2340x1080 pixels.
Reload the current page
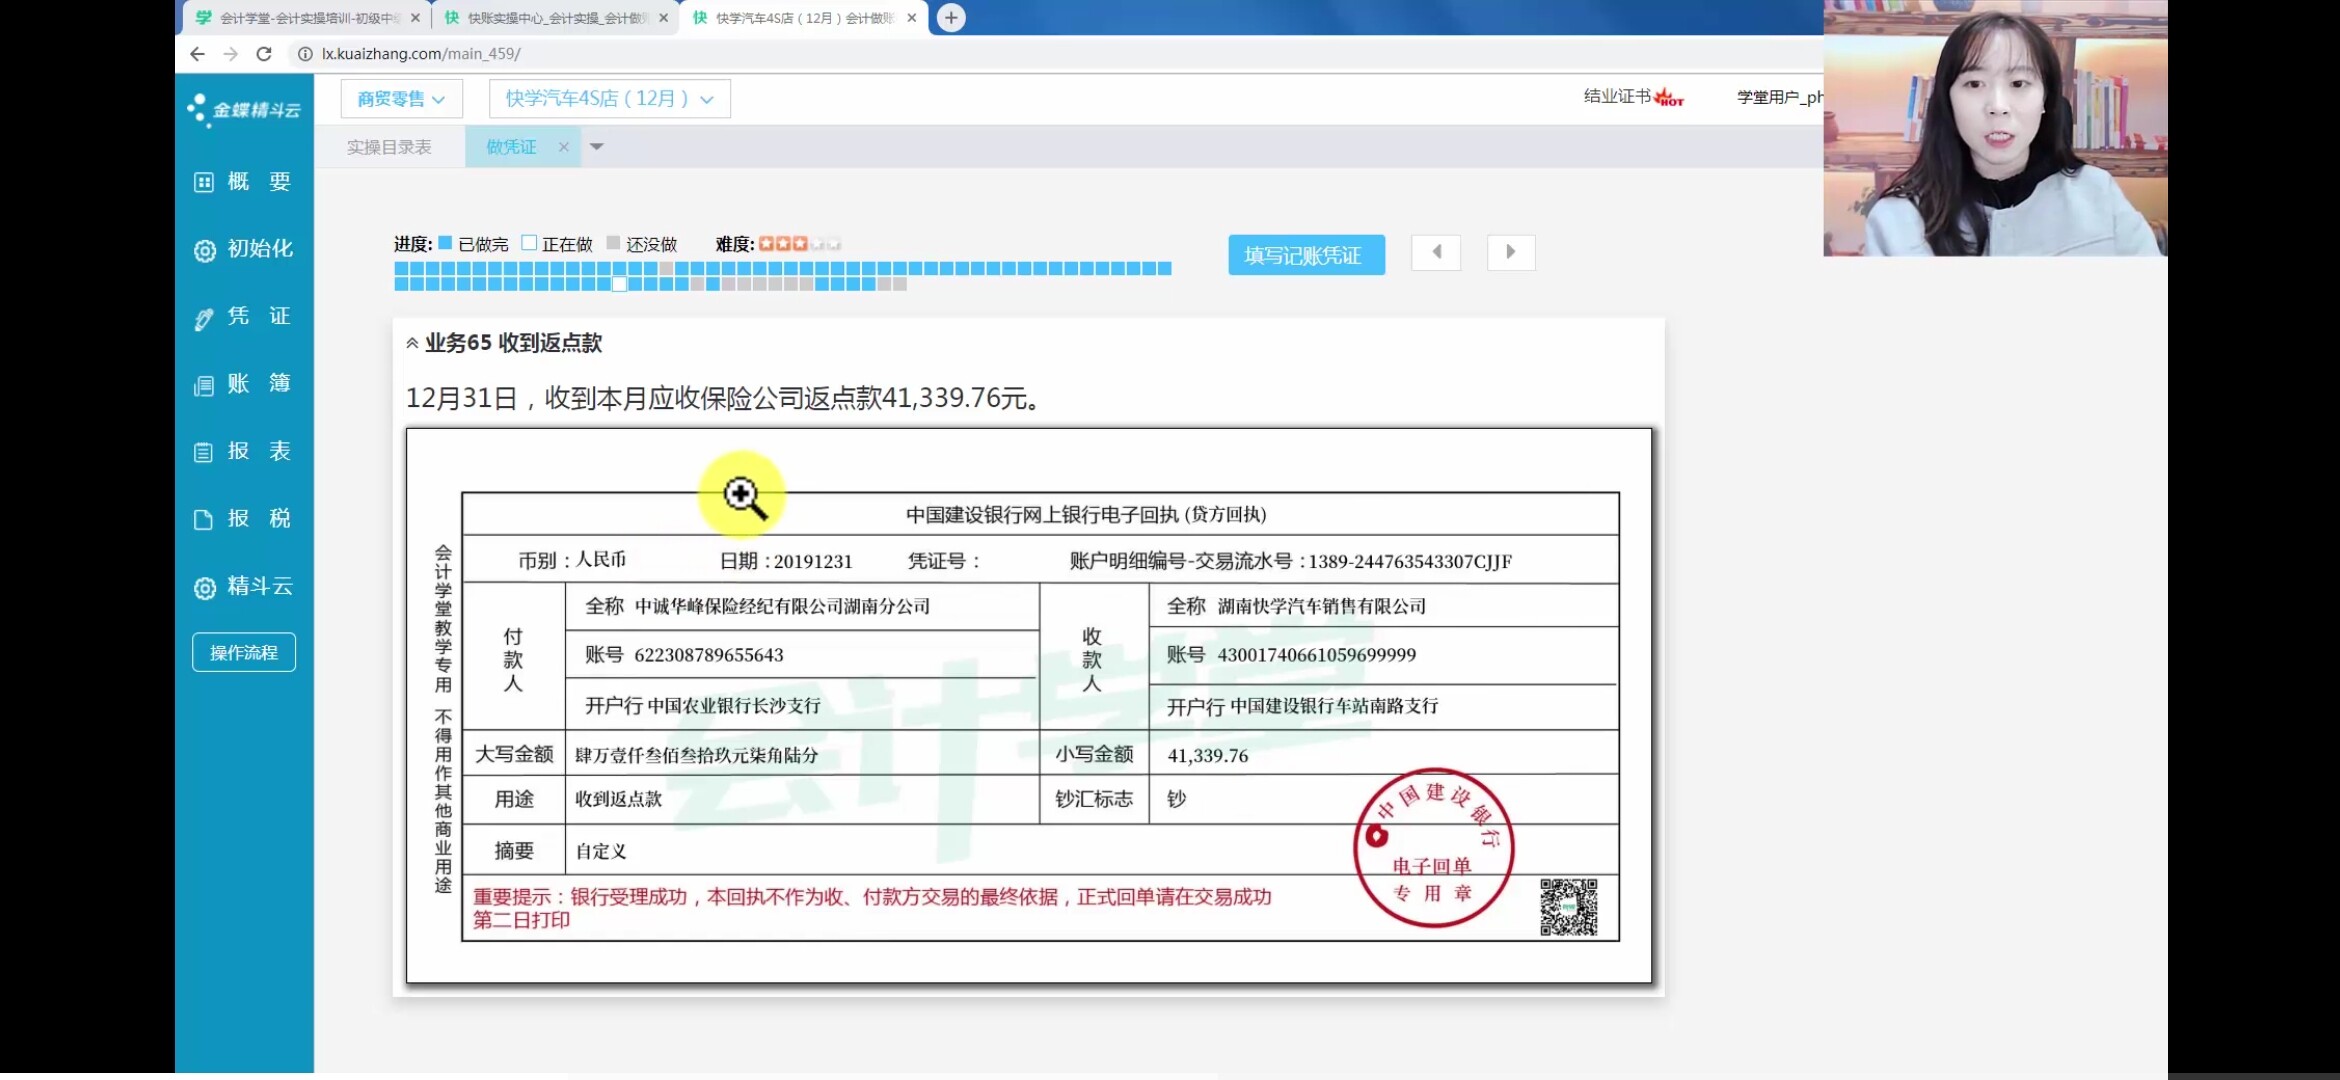pos(264,54)
